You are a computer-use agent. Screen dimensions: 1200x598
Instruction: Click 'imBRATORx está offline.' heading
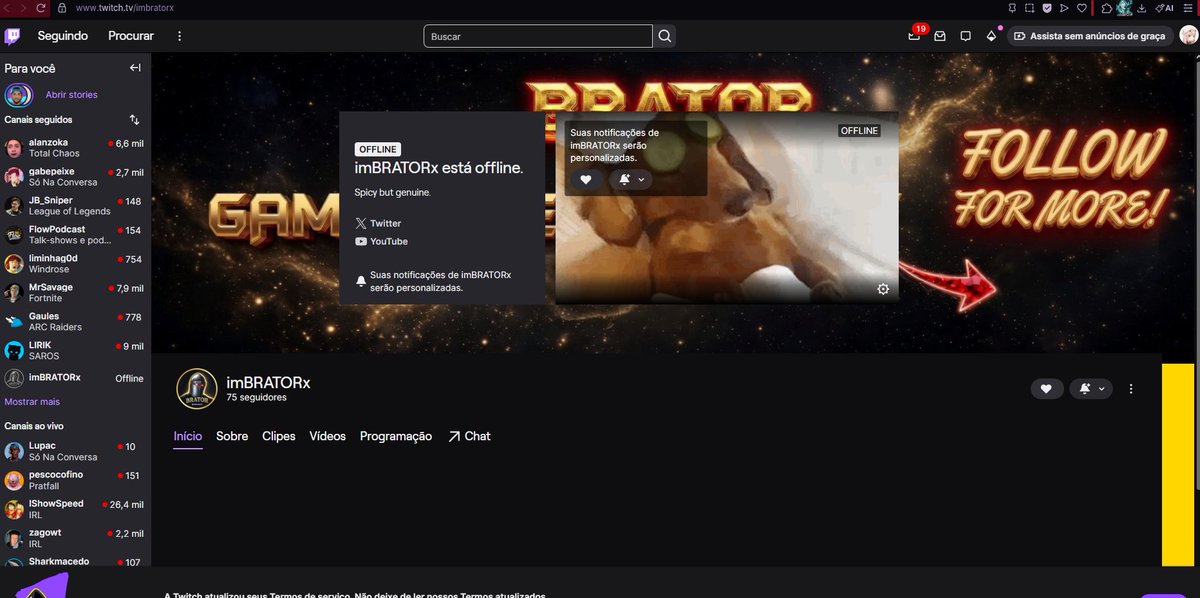click(x=439, y=168)
